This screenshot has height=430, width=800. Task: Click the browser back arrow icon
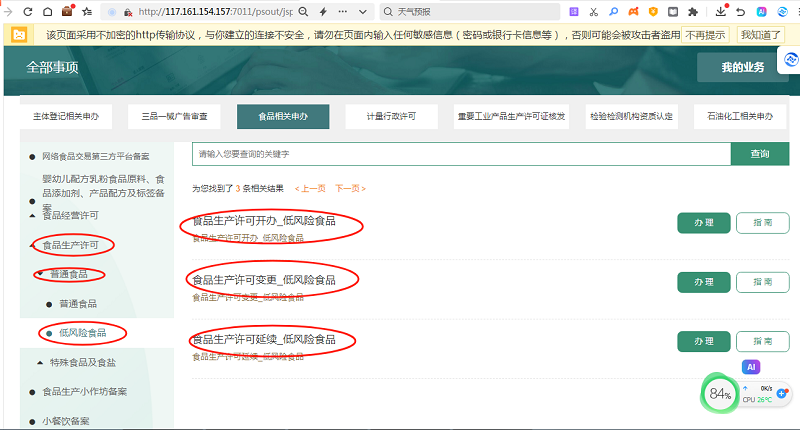(x=9, y=11)
